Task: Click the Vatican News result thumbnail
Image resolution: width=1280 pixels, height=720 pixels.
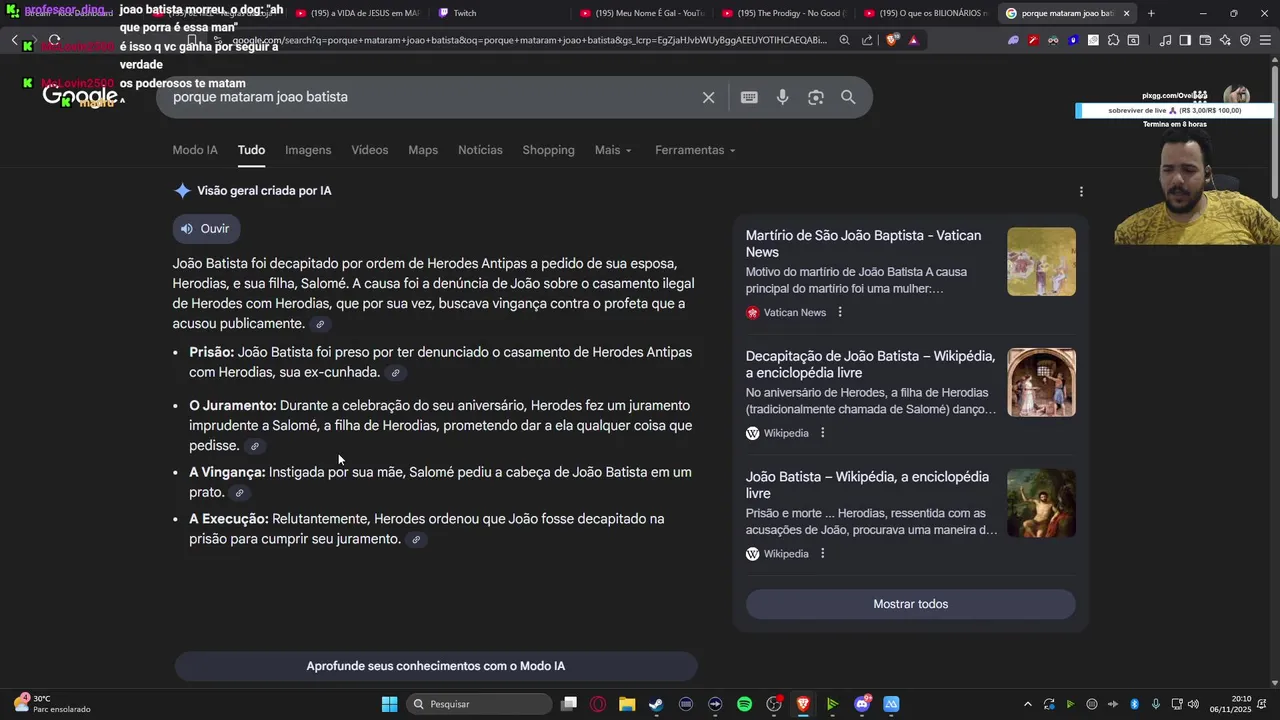Action: tap(1041, 262)
